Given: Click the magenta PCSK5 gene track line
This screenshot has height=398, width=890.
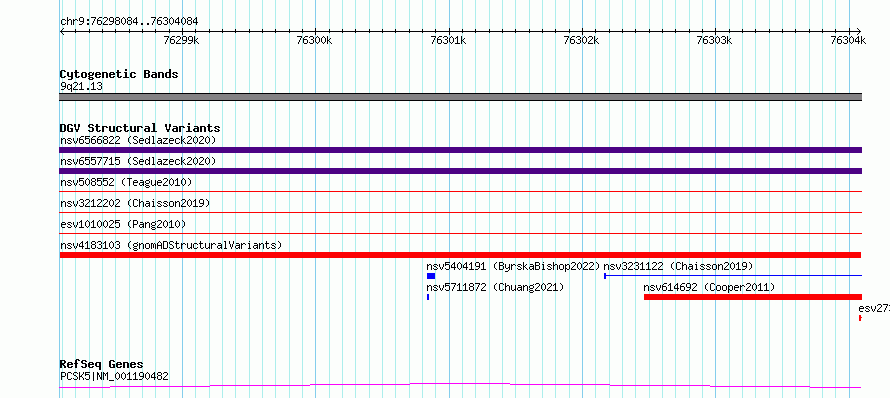Looking at the screenshot, I should tap(460, 386).
